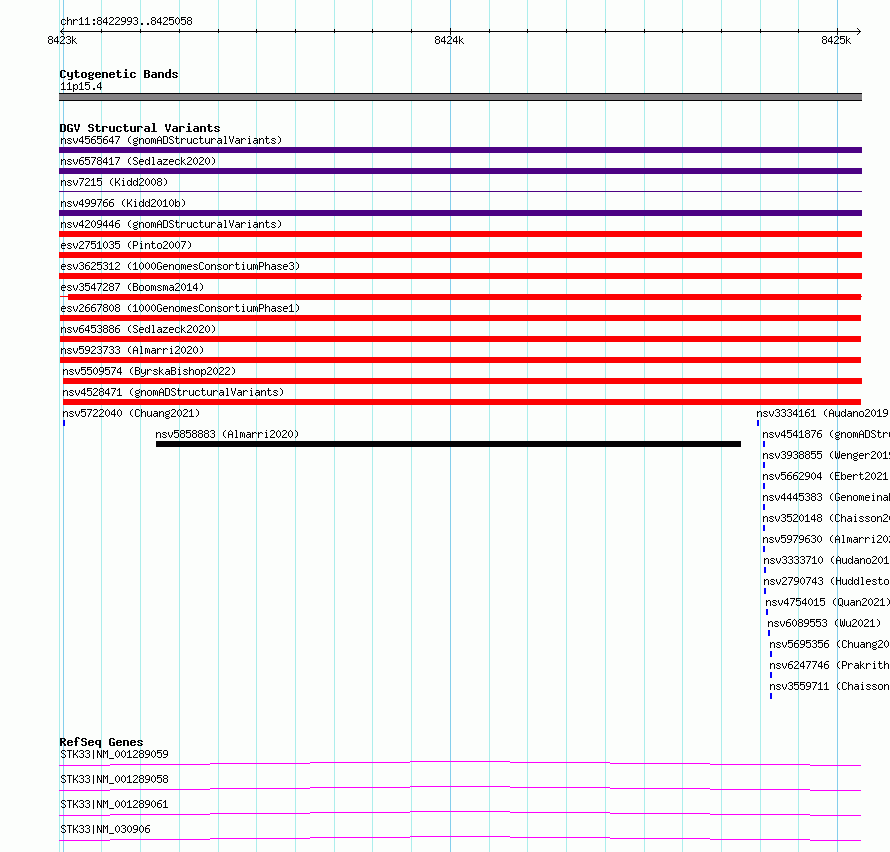Select nsv5695356 Chuang label

coord(829,644)
